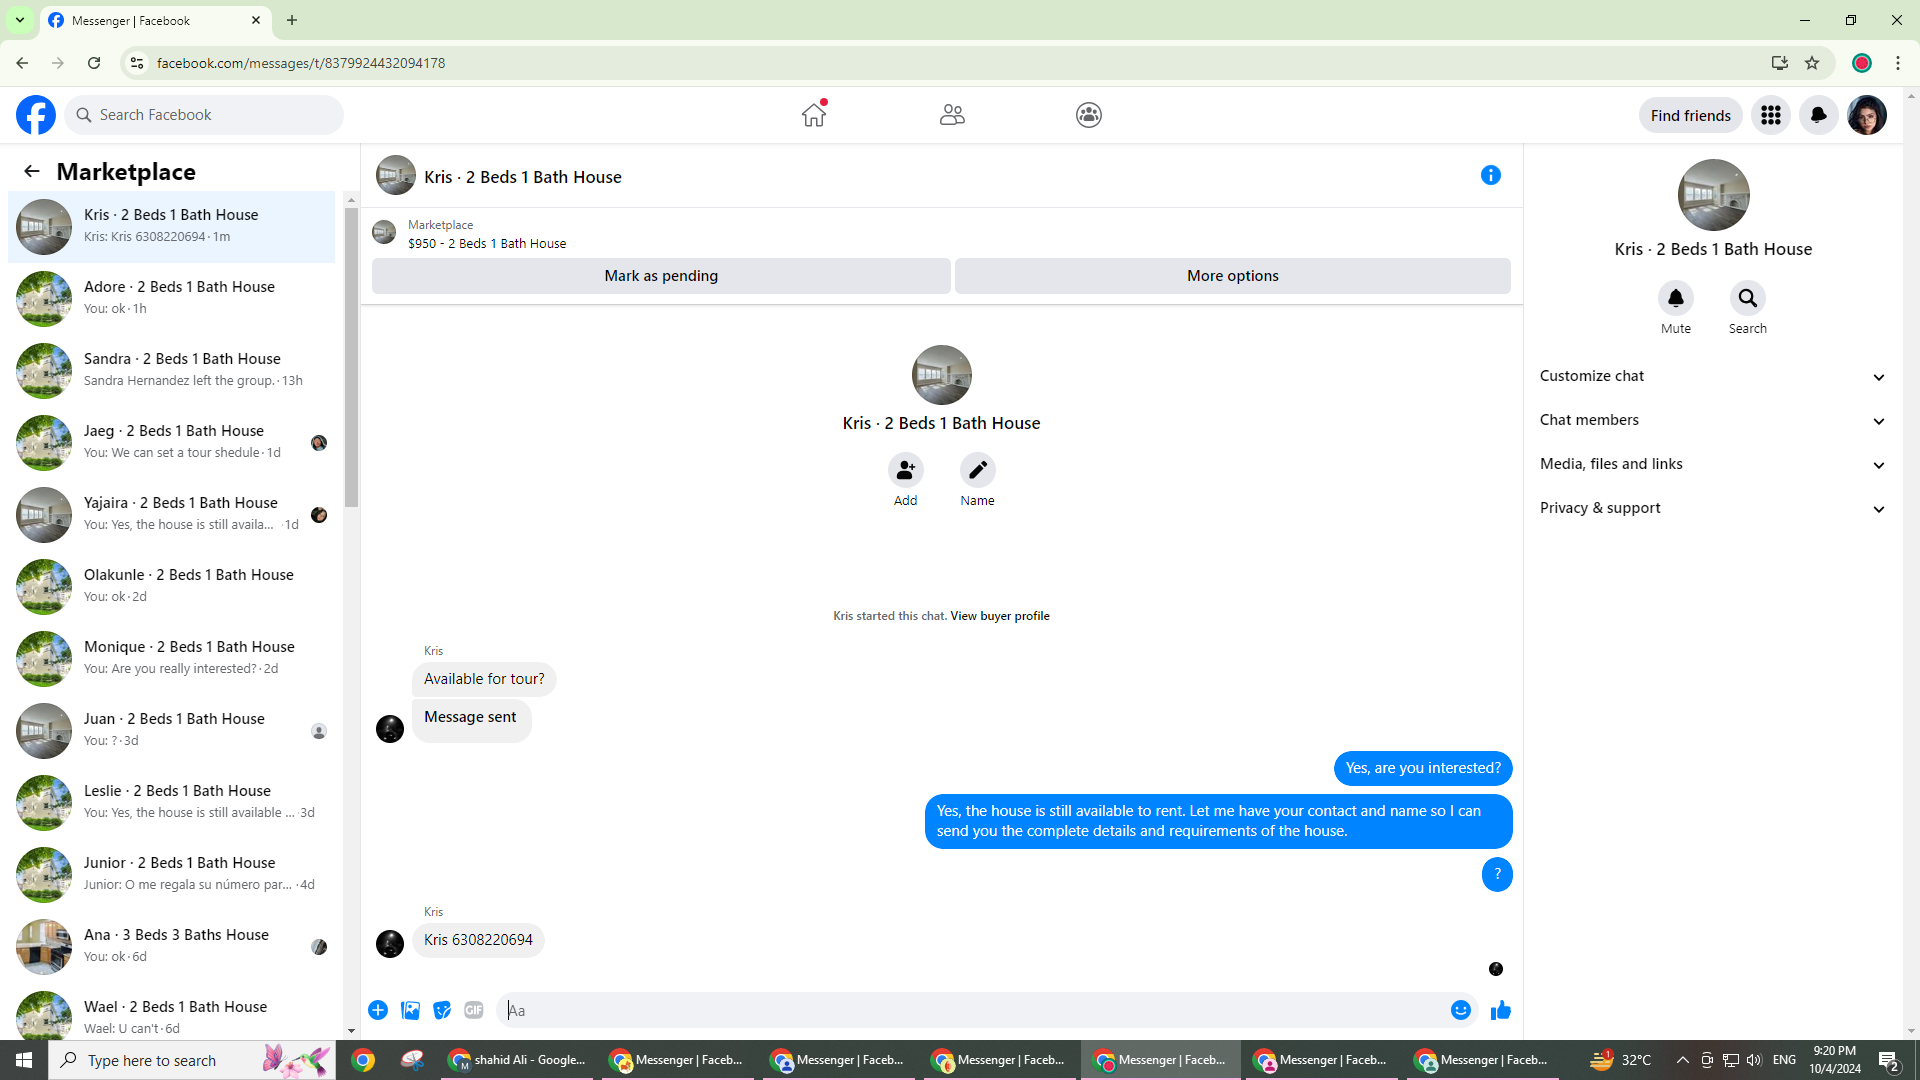This screenshot has width=1920, height=1080.
Task: Select the Messenger | Facebook browser tab
Action: (x=155, y=20)
